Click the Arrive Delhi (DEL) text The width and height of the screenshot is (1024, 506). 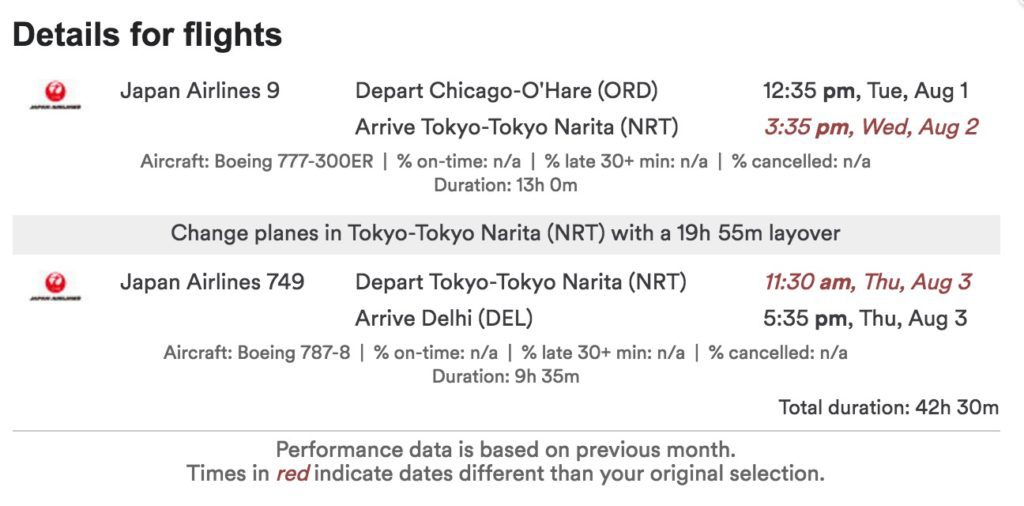[x=444, y=319]
